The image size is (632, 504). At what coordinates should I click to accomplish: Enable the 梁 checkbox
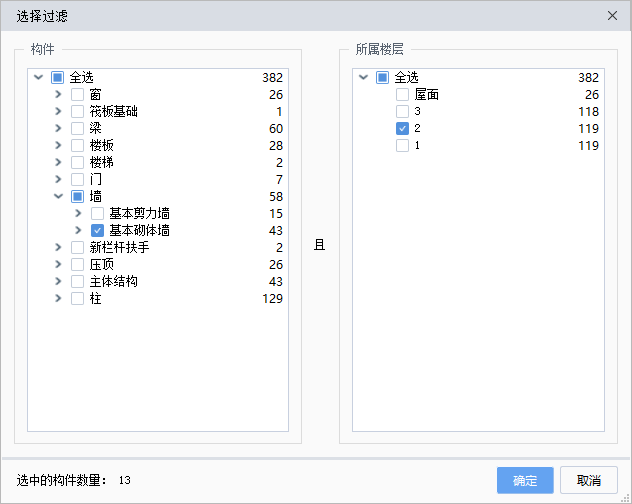77,129
